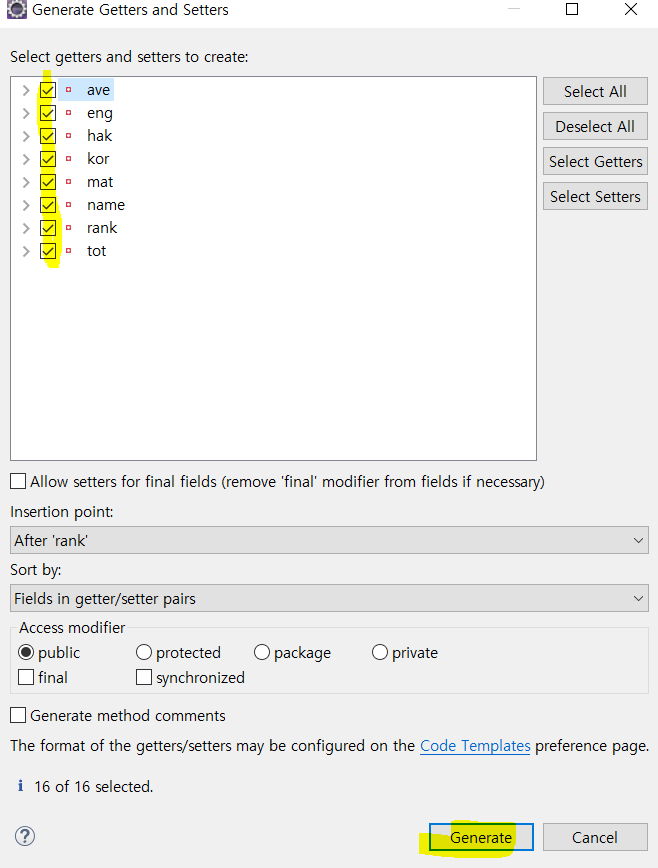This screenshot has height=868, width=658.
Task: Uncheck the 'kor' field checkbox
Action: 48,159
